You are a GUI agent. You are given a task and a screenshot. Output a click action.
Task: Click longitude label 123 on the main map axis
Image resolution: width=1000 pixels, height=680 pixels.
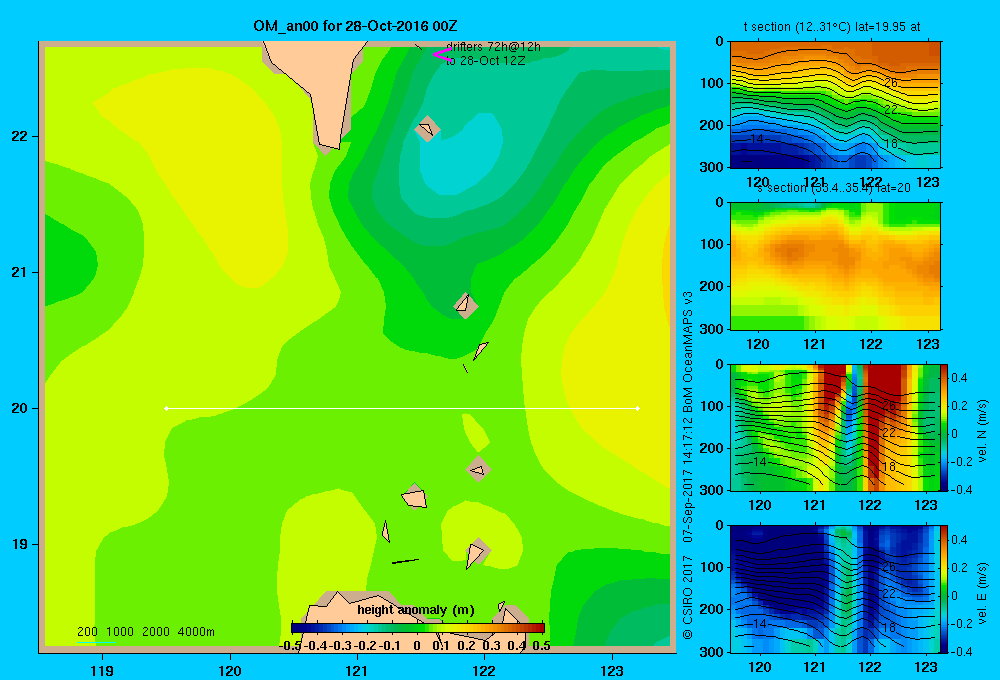click(612, 670)
